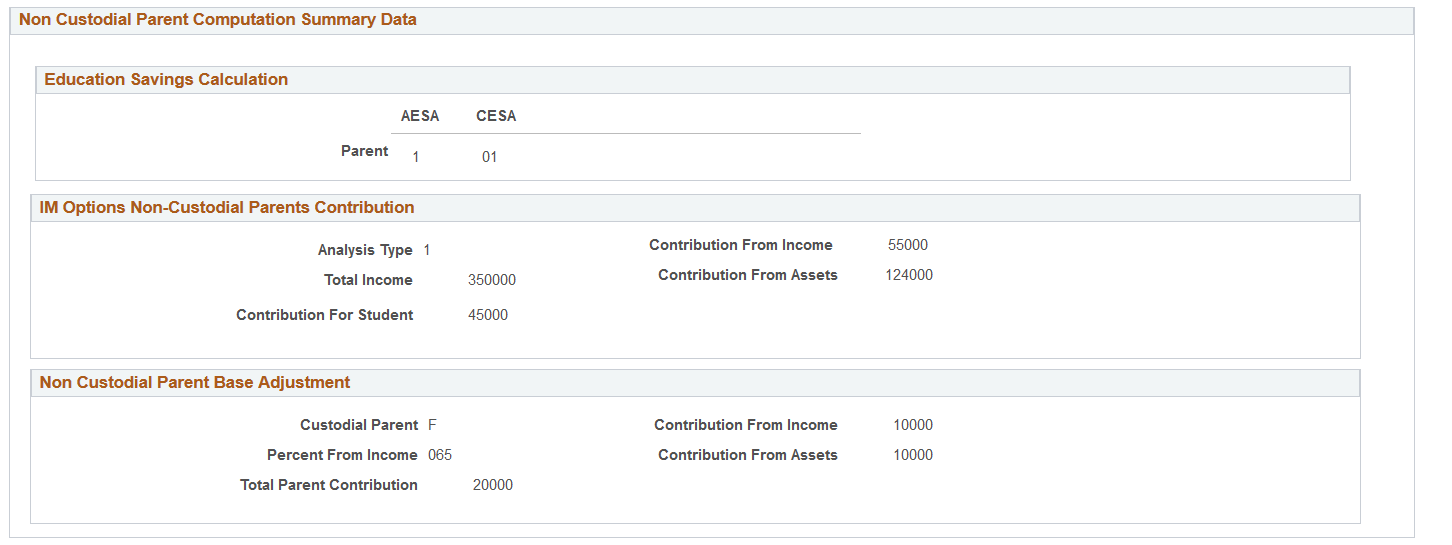Click the Parent row label
The width and height of the screenshot is (1452, 545).
(x=364, y=151)
